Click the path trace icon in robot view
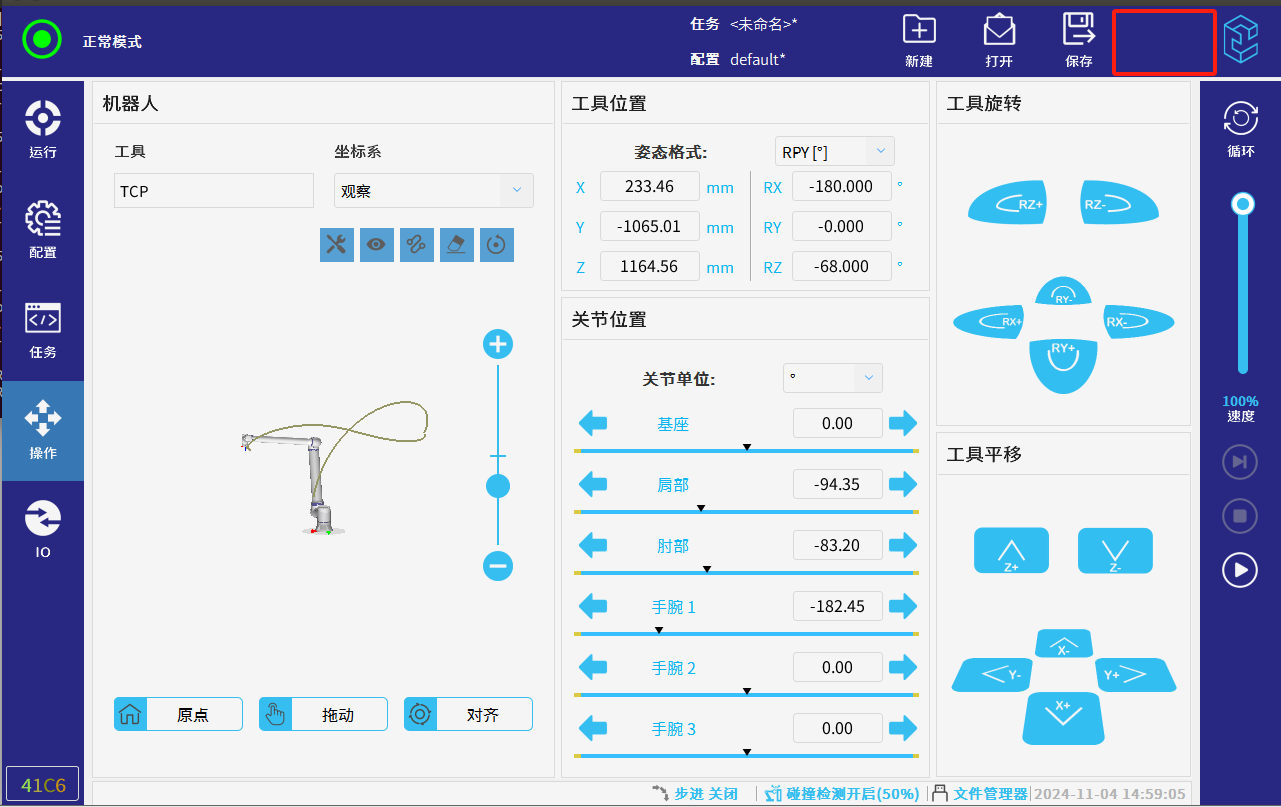The height and width of the screenshot is (807, 1281). tap(417, 244)
